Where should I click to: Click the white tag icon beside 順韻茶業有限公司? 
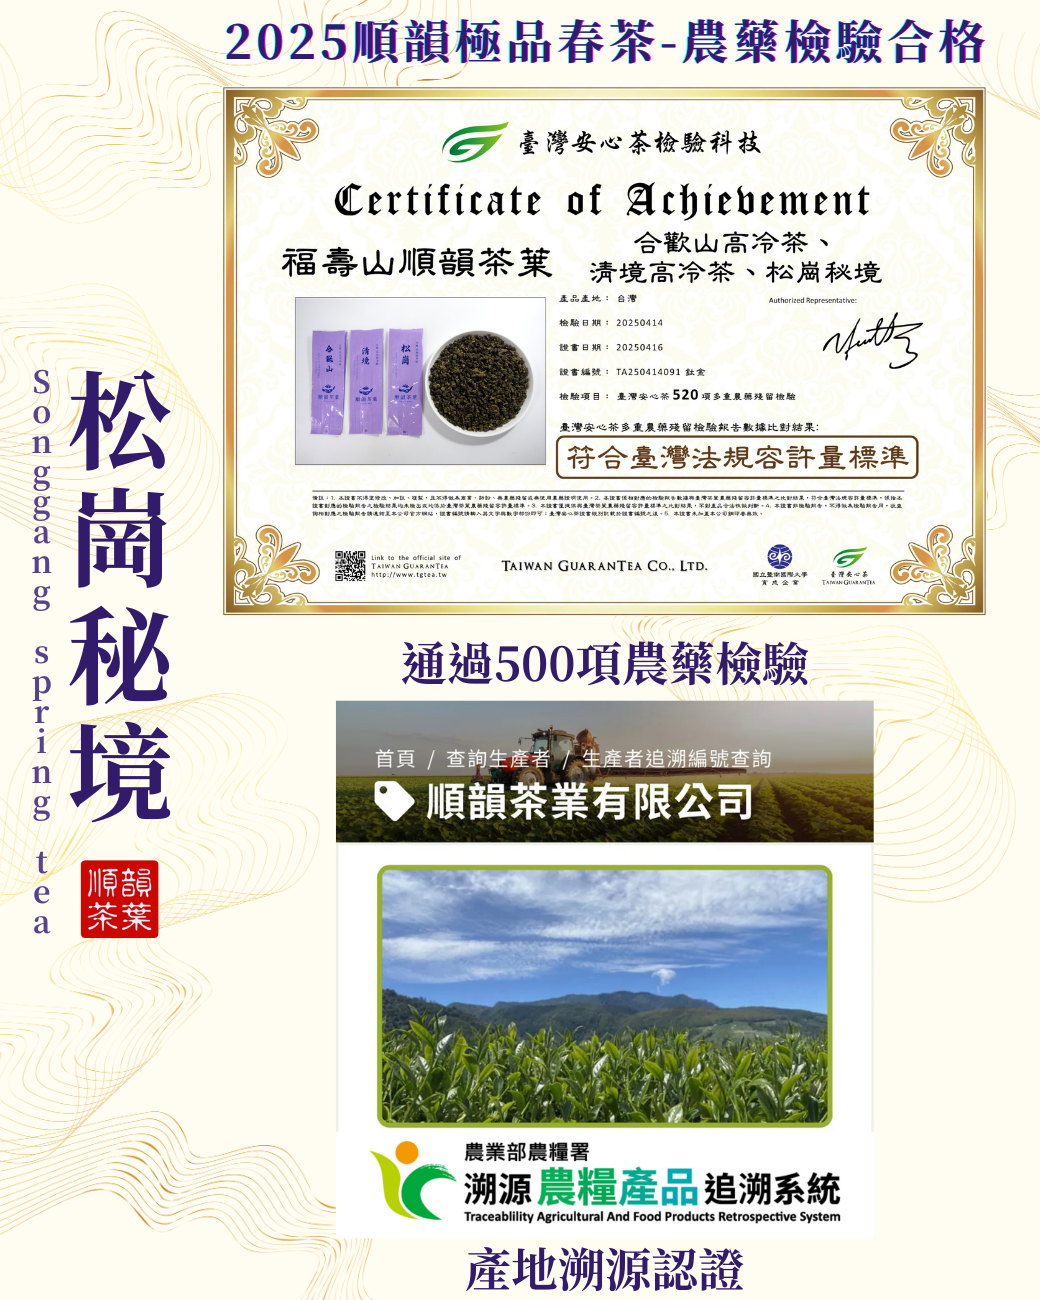(394, 801)
